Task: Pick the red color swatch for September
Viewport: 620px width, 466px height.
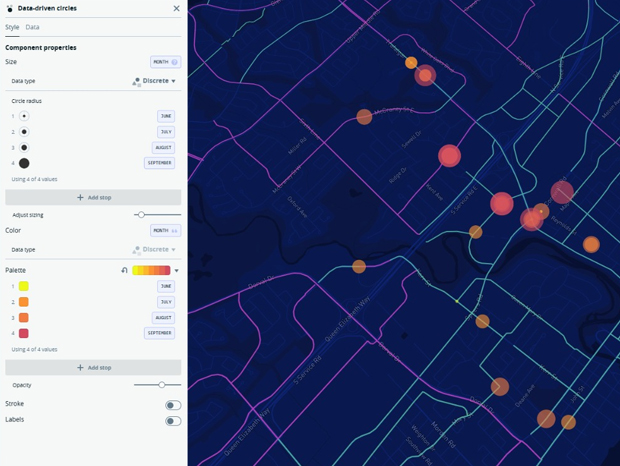Action: pyautogui.click(x=24, y=333)
